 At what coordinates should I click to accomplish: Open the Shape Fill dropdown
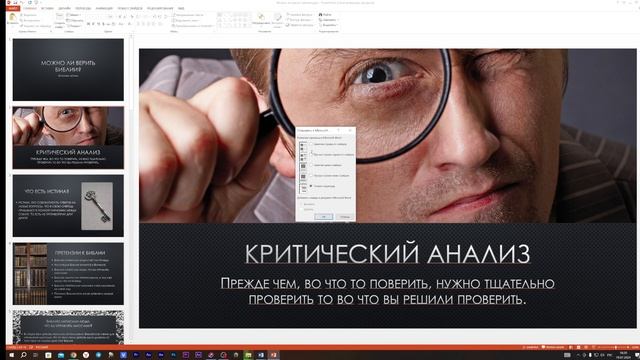point(300,15)
